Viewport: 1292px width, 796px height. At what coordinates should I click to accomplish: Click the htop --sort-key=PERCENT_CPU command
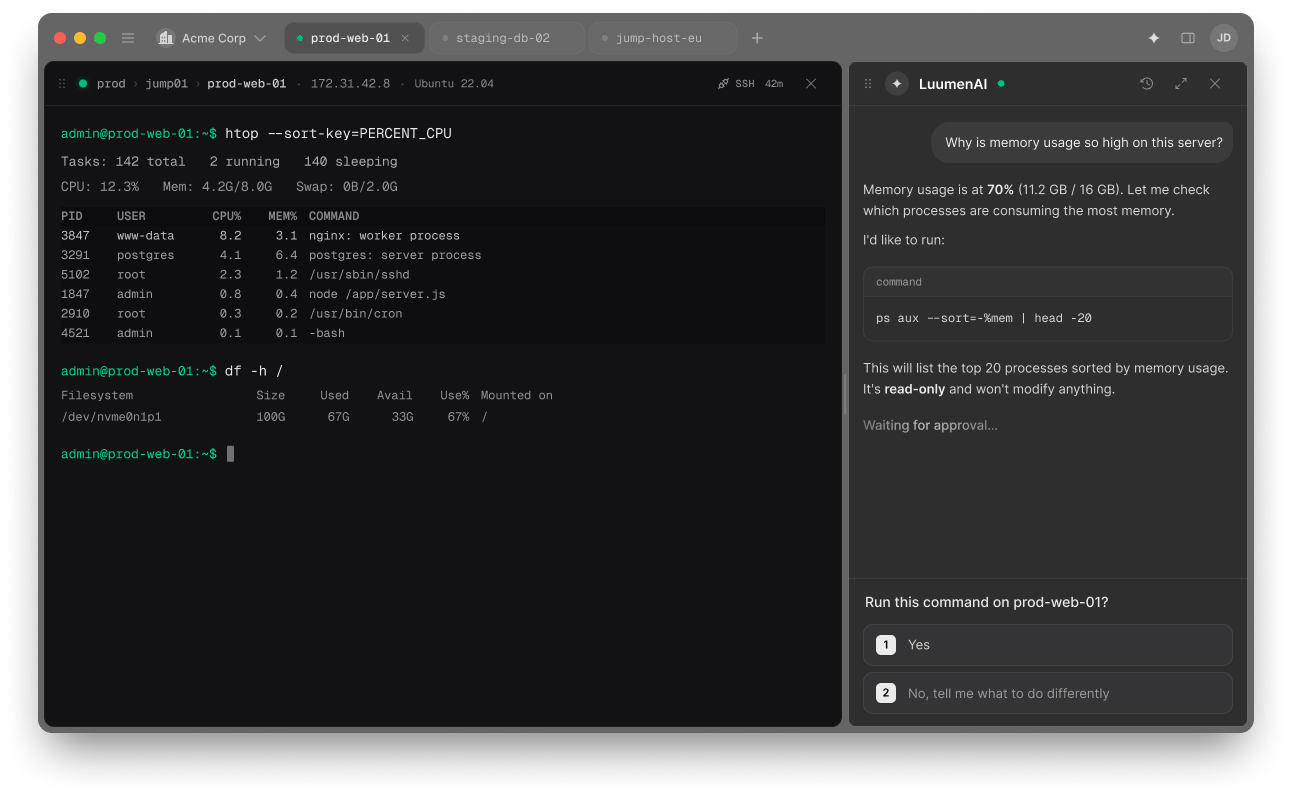click(338, 133)
